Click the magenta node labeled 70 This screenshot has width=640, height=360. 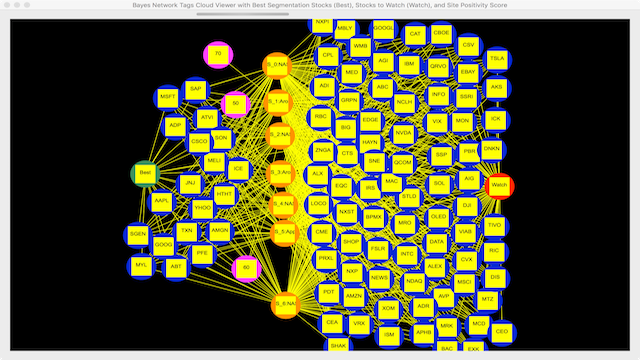tap(218, 55)
